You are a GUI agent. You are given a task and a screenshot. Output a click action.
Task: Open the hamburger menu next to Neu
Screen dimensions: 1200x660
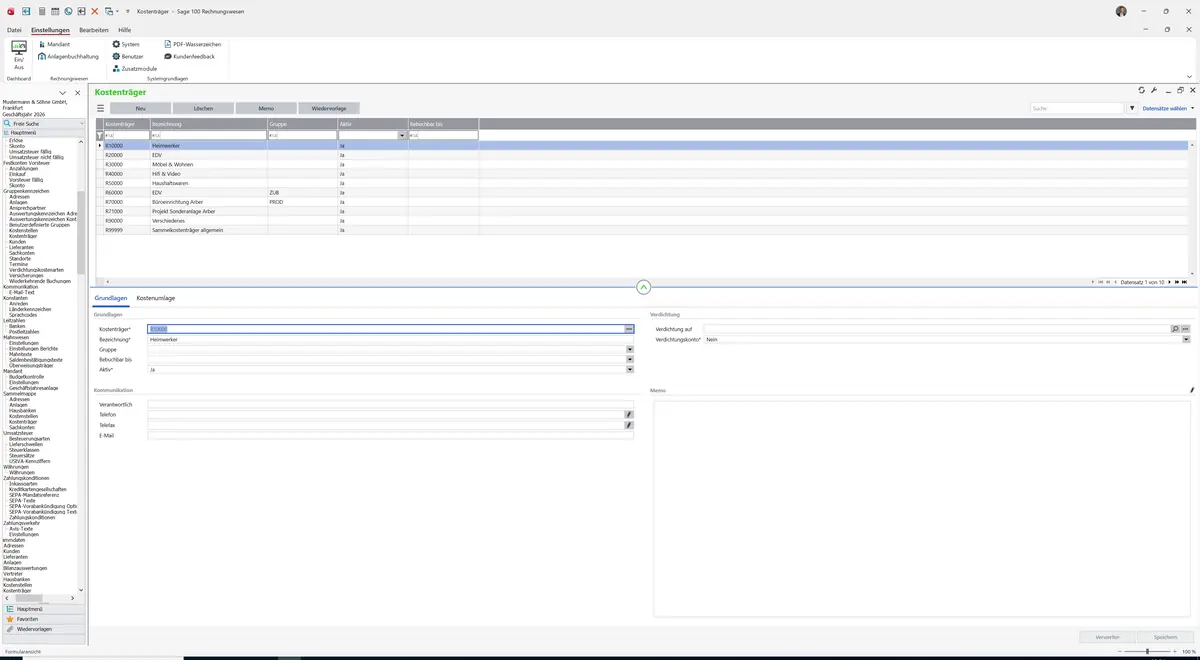click(100, 108)
